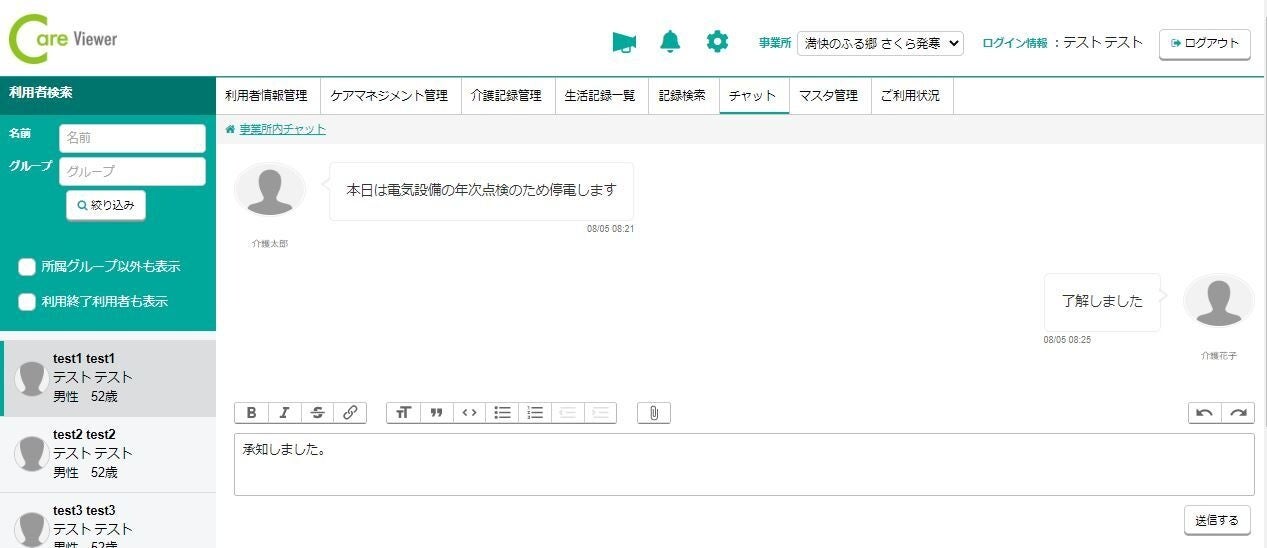Open ご利用状況 tab
Image resolution: width=1267 pixels, height=548 pixels.
pos(911,96)
